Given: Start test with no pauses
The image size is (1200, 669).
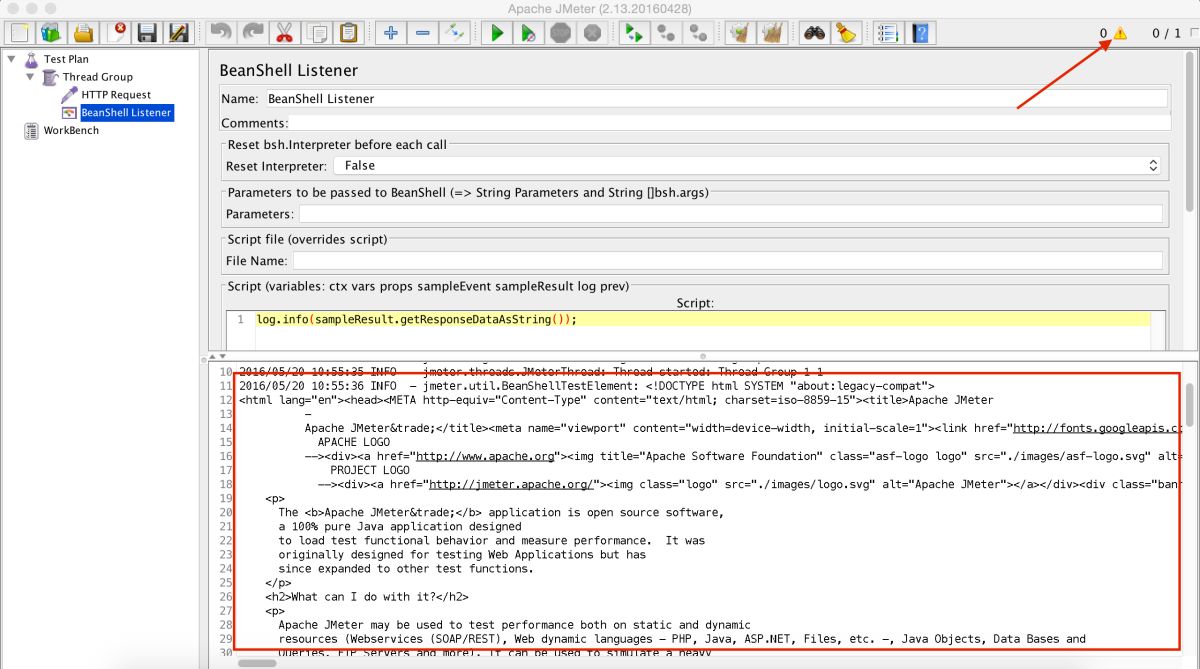Looking at the screenshot, I should [528, 33].
